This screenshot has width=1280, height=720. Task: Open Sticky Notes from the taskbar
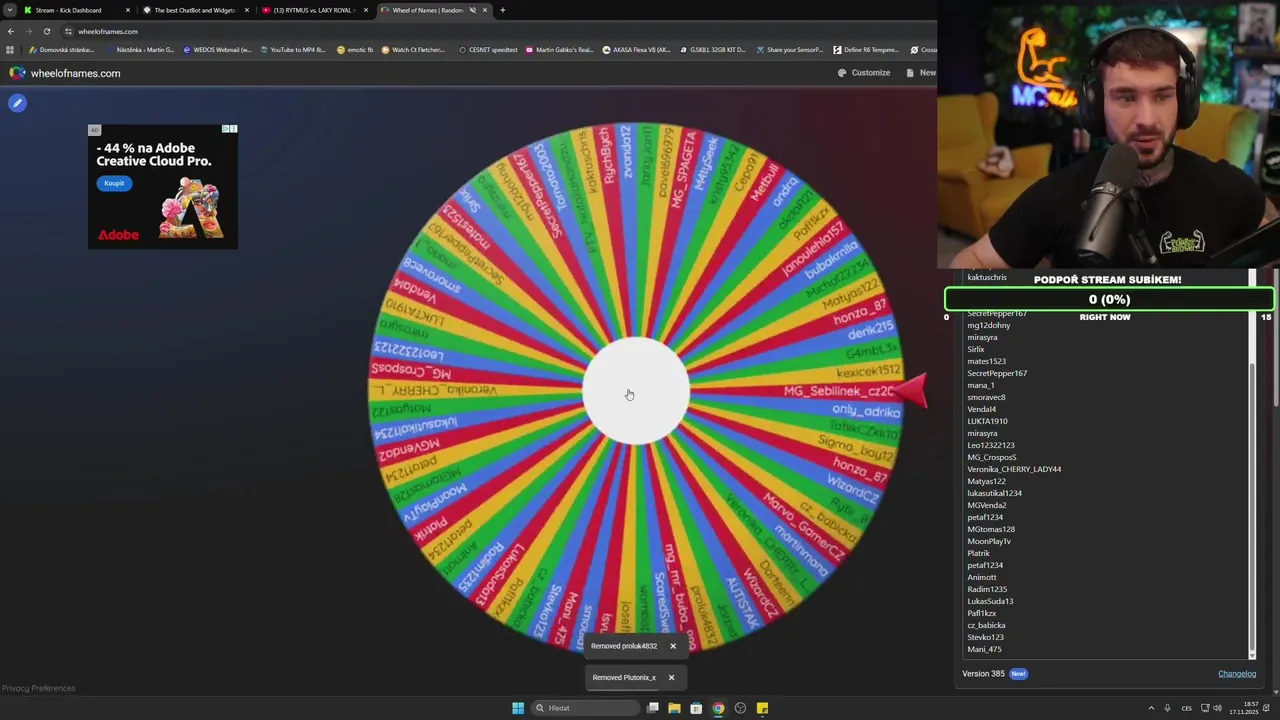pyautogui.click(x=762, y=708)
